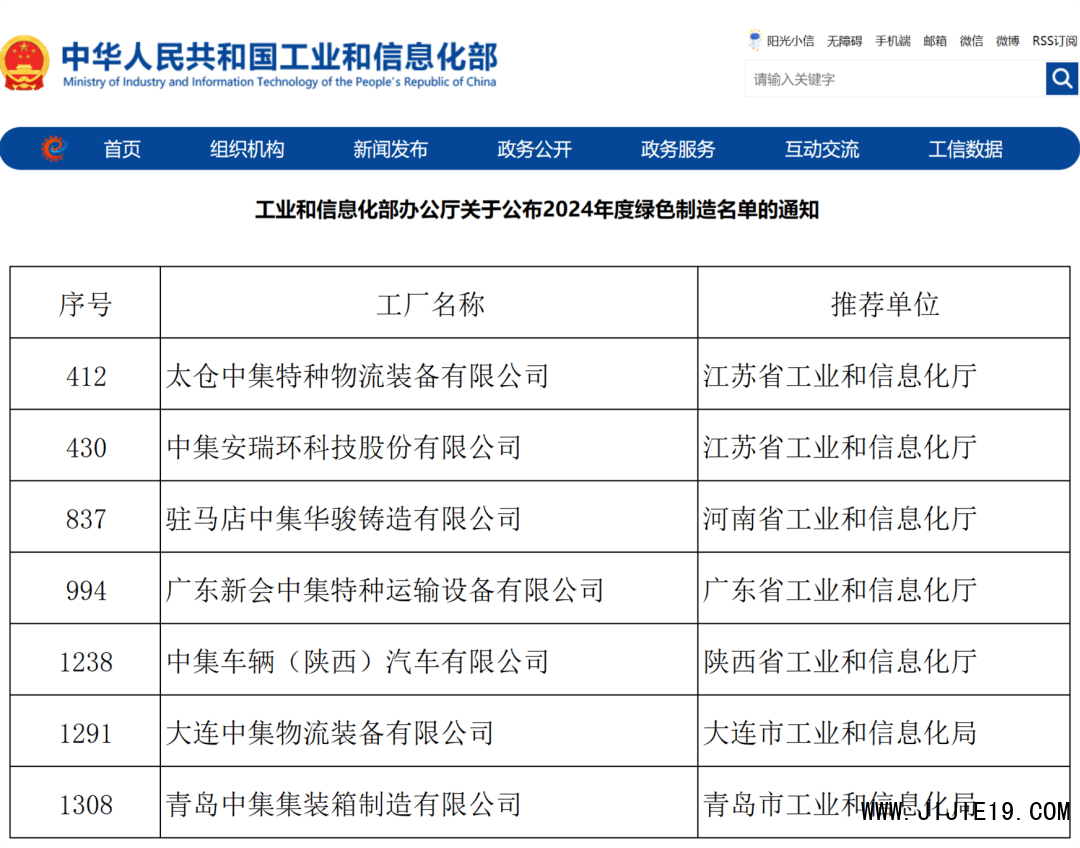Click 江苏省工业和信息化厅 in row 412
Viewport: 1080px width, 848px height.
[884, 375]
